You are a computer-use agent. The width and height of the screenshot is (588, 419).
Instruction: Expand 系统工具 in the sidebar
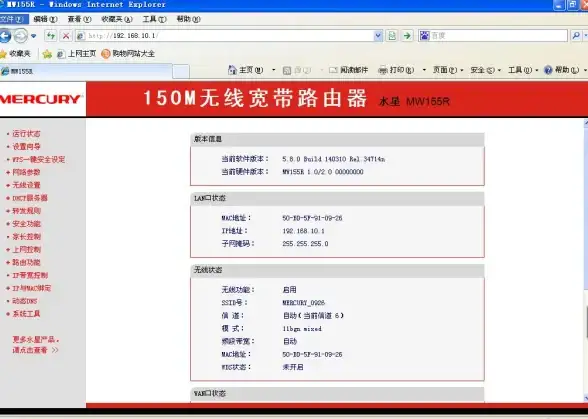[26, 314]
